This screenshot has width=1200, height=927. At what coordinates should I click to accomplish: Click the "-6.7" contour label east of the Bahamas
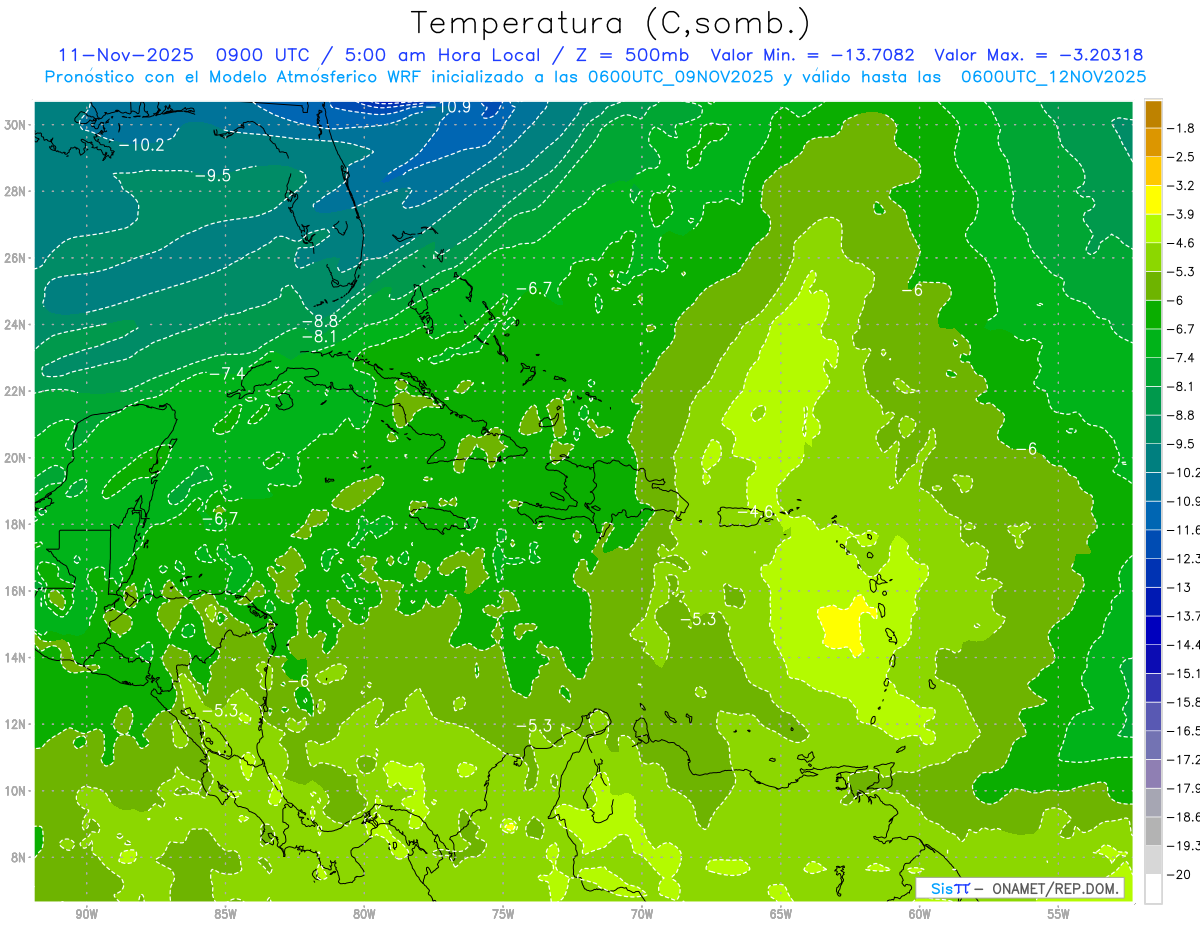(x=534, y=289)
